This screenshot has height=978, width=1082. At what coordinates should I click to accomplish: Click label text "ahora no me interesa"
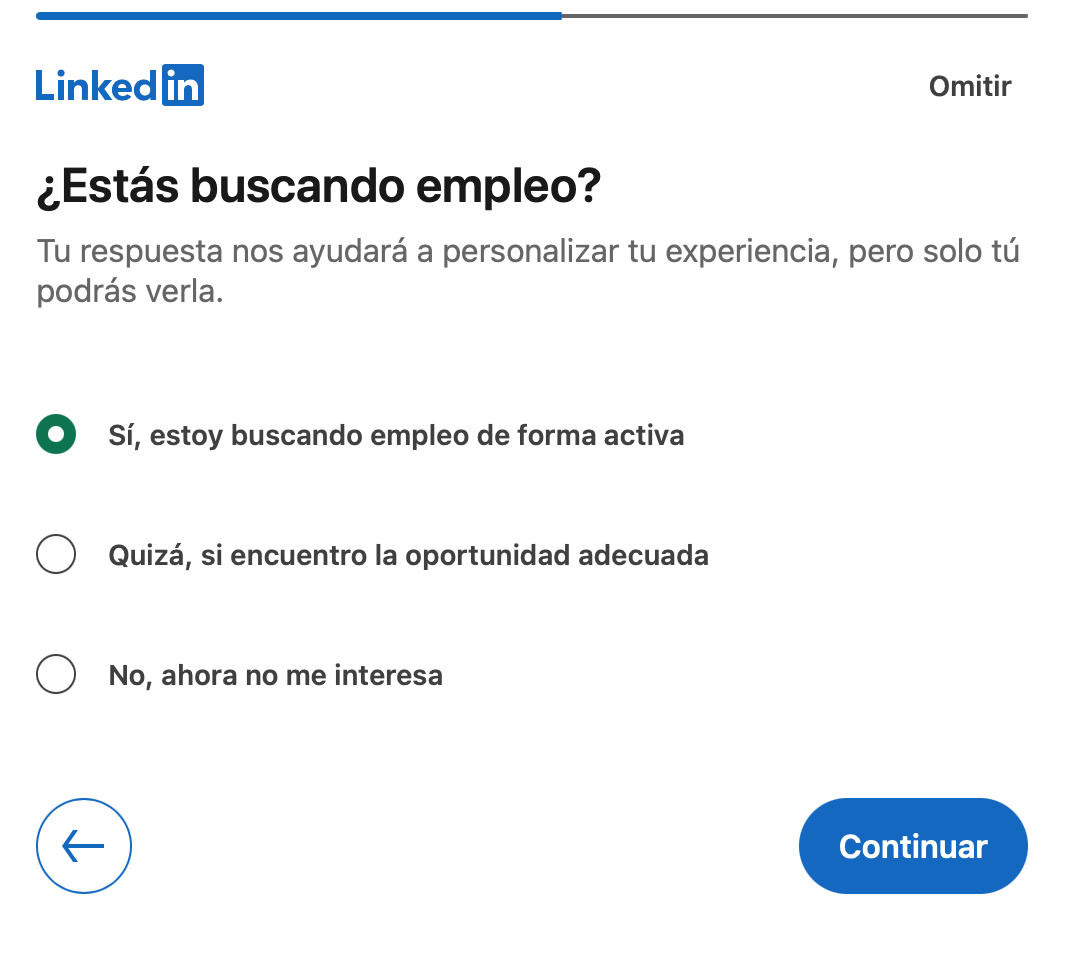(302, 676)
